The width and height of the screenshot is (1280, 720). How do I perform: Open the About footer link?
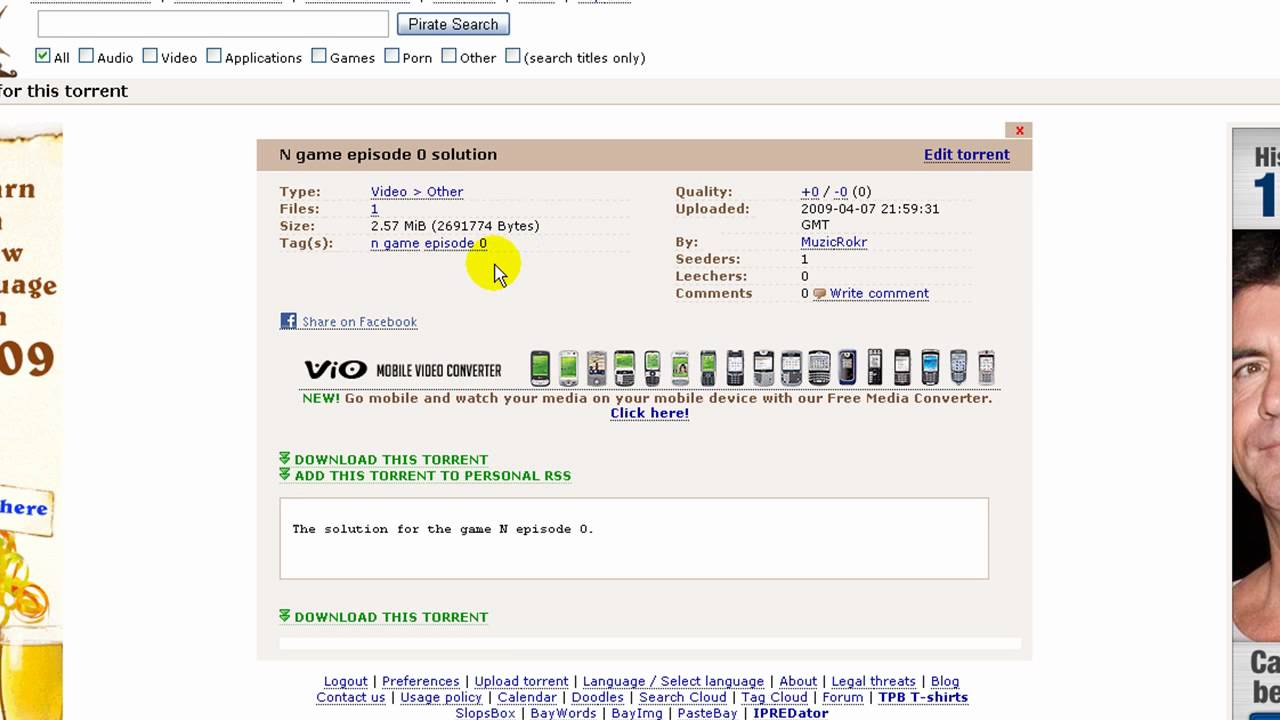tap(798, 681)
